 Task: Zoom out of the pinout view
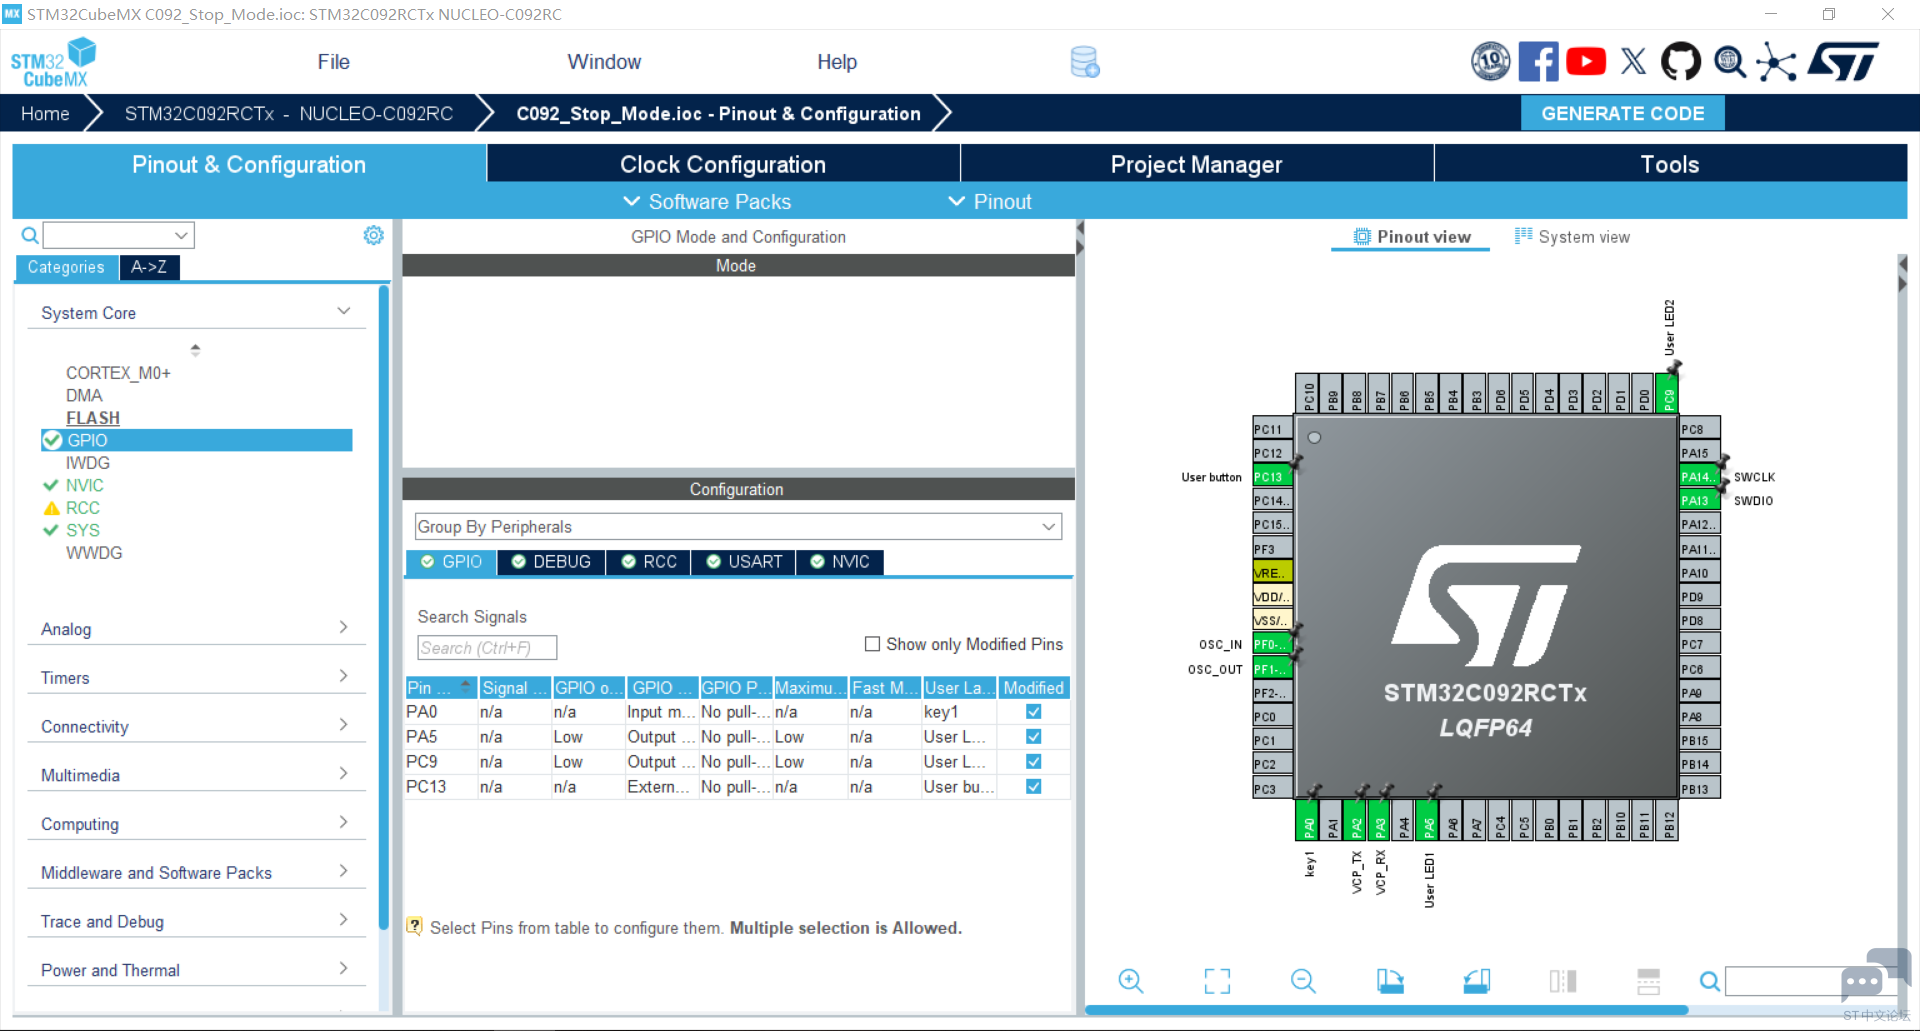point(1303,981)
